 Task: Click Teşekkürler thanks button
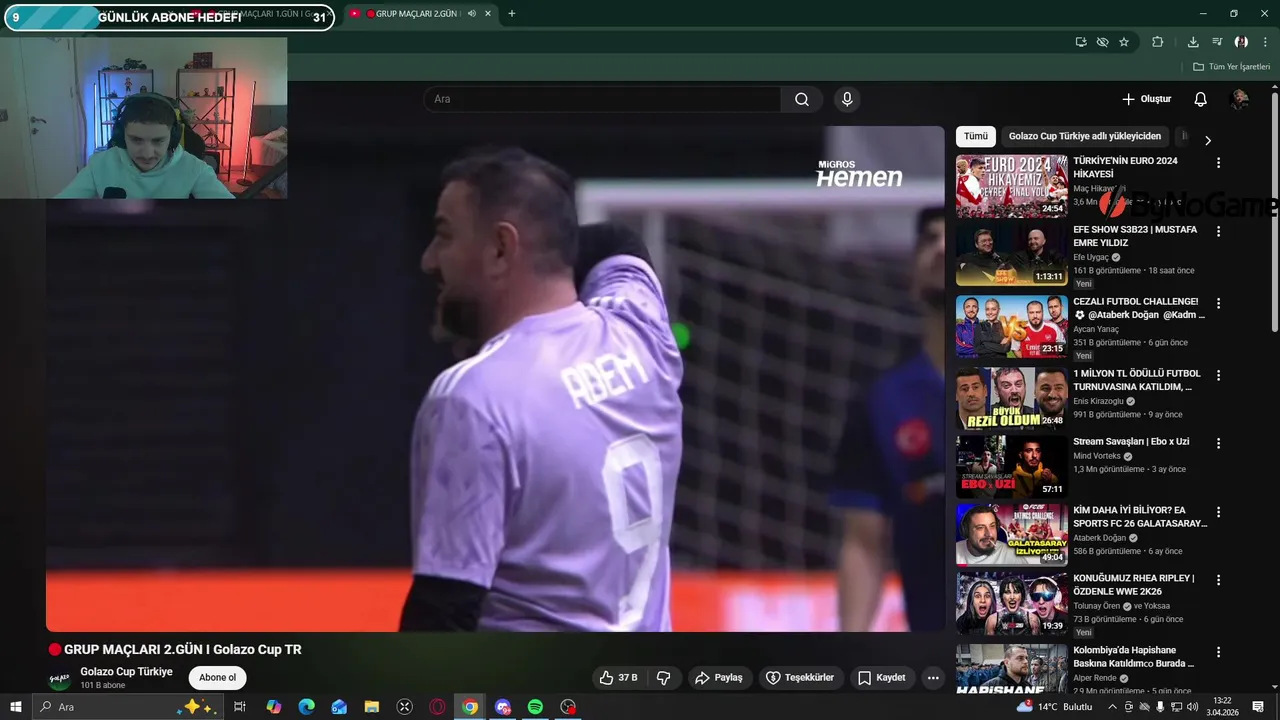point(800,677)
